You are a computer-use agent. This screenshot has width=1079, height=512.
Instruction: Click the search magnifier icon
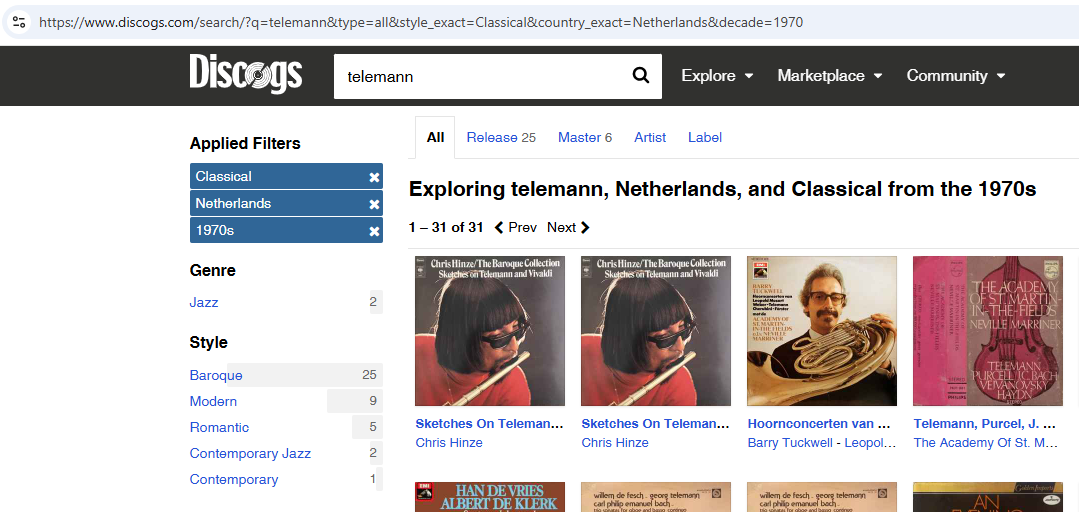click(x=641, y=76)
